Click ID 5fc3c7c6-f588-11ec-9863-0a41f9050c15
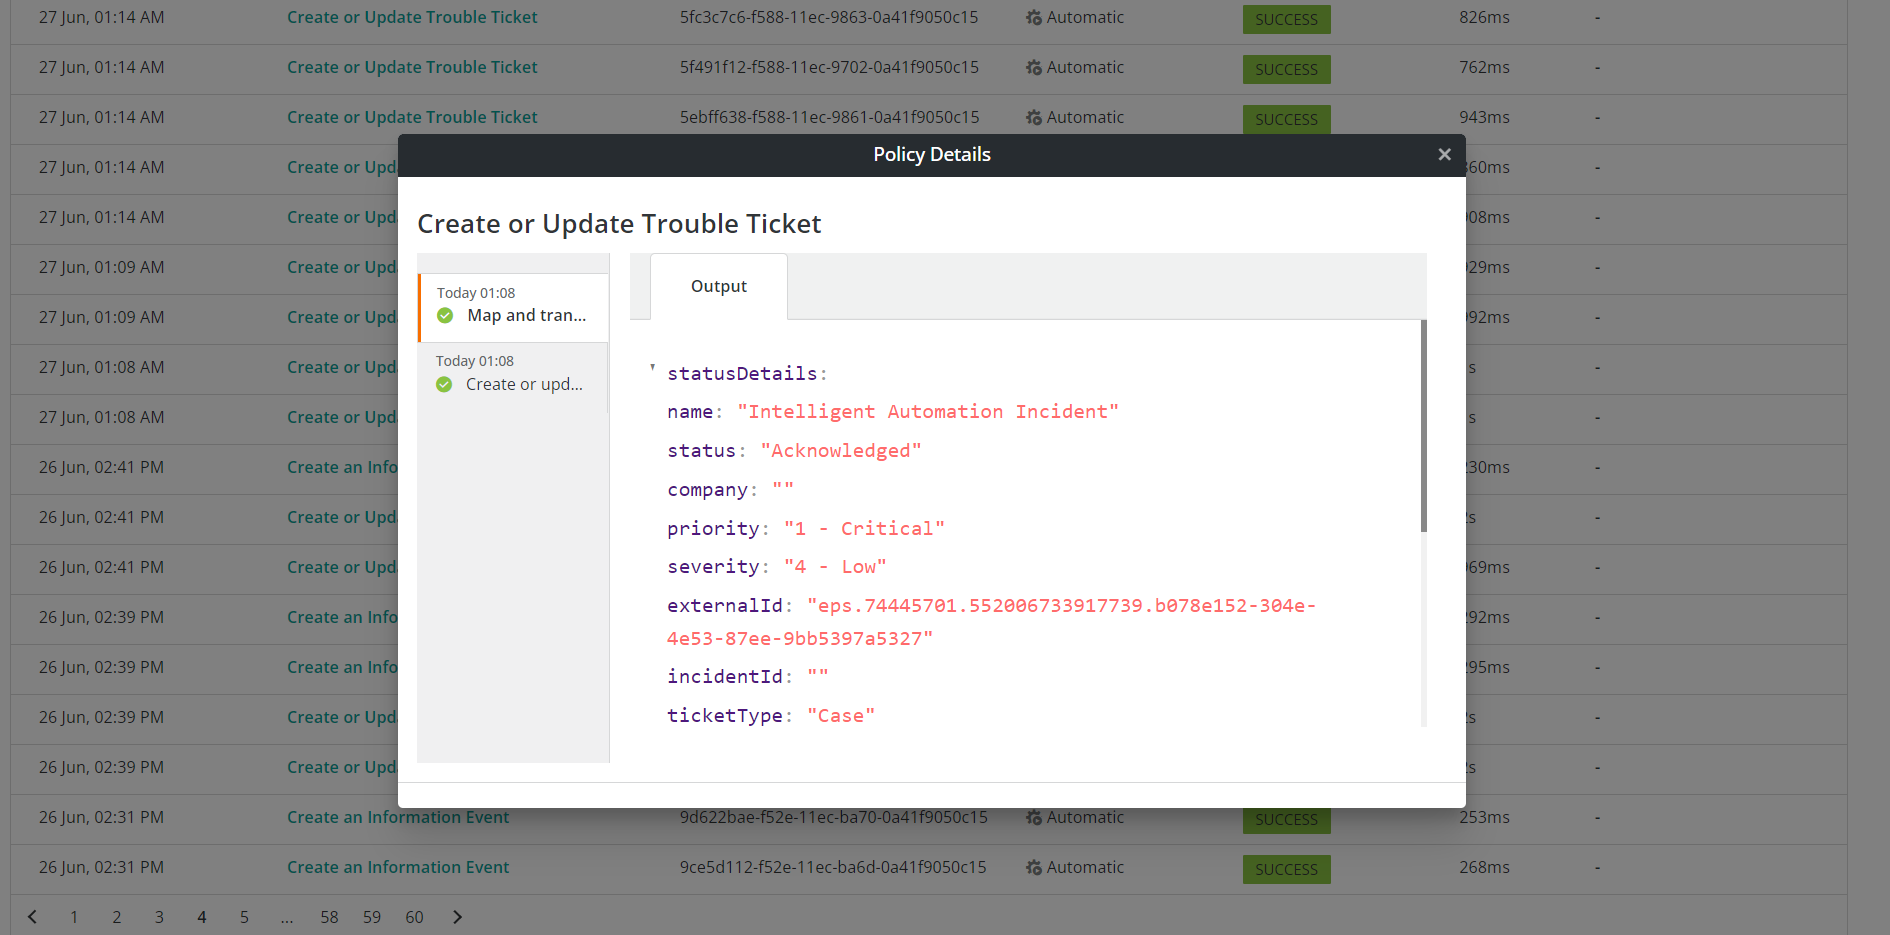This screenshot has height=935, width=1890. pyautogui.click(x=829, y=17)
